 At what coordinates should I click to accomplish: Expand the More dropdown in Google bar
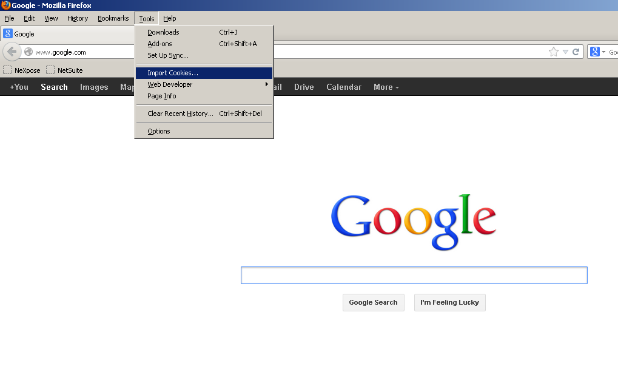[x=386, y=87]
